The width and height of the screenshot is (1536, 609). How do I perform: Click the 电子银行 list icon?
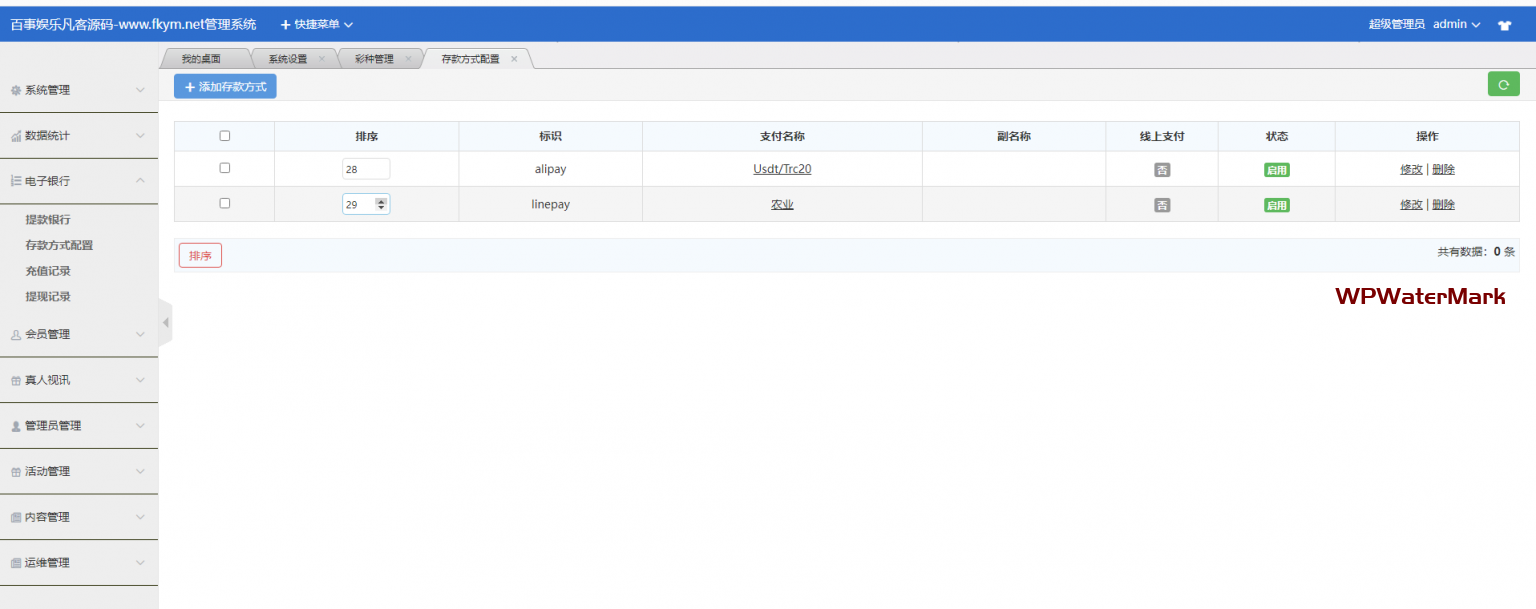16,181
